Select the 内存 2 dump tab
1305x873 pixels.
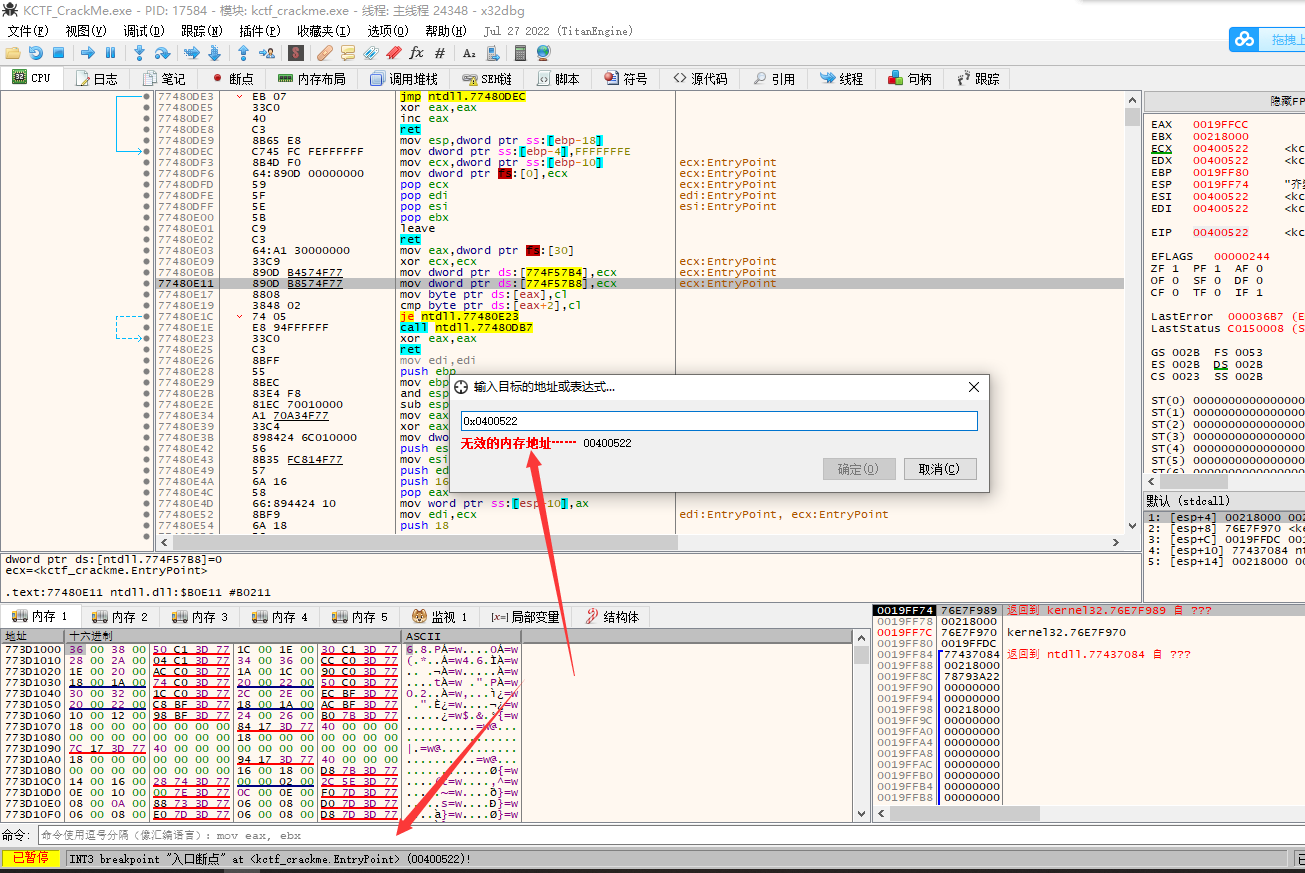[120, 617]
